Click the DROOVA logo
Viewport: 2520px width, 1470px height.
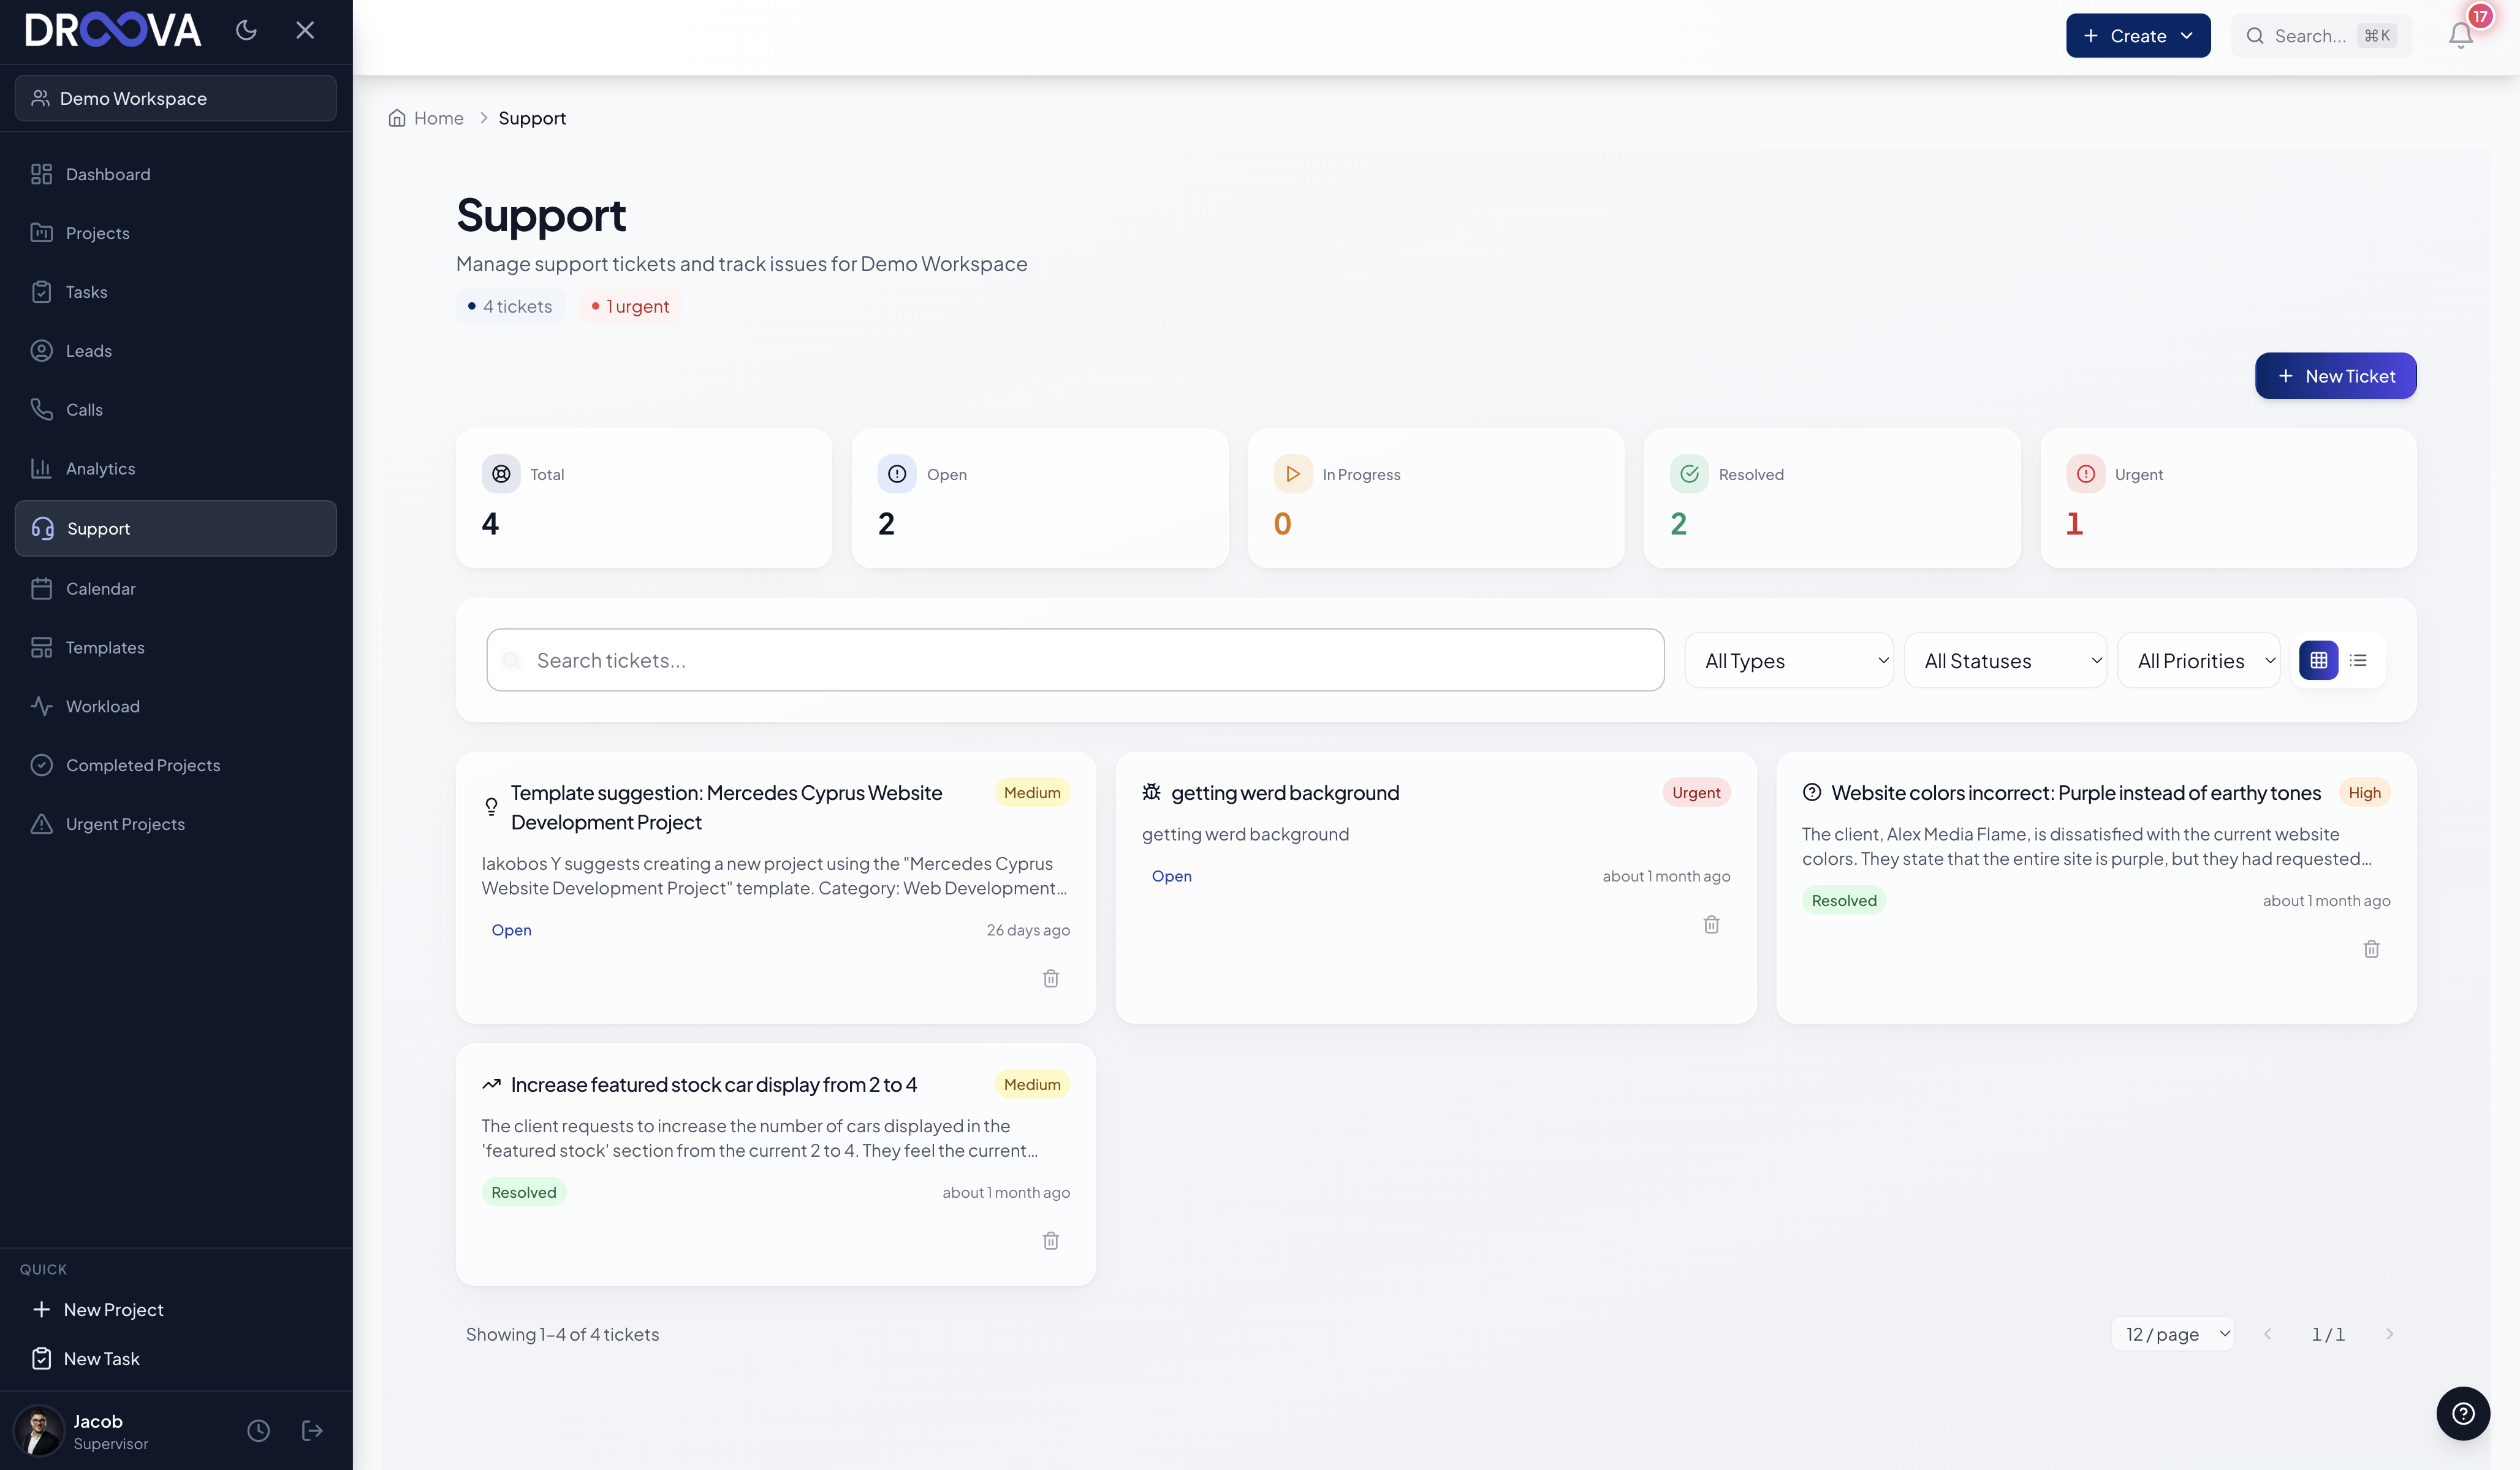113,31
